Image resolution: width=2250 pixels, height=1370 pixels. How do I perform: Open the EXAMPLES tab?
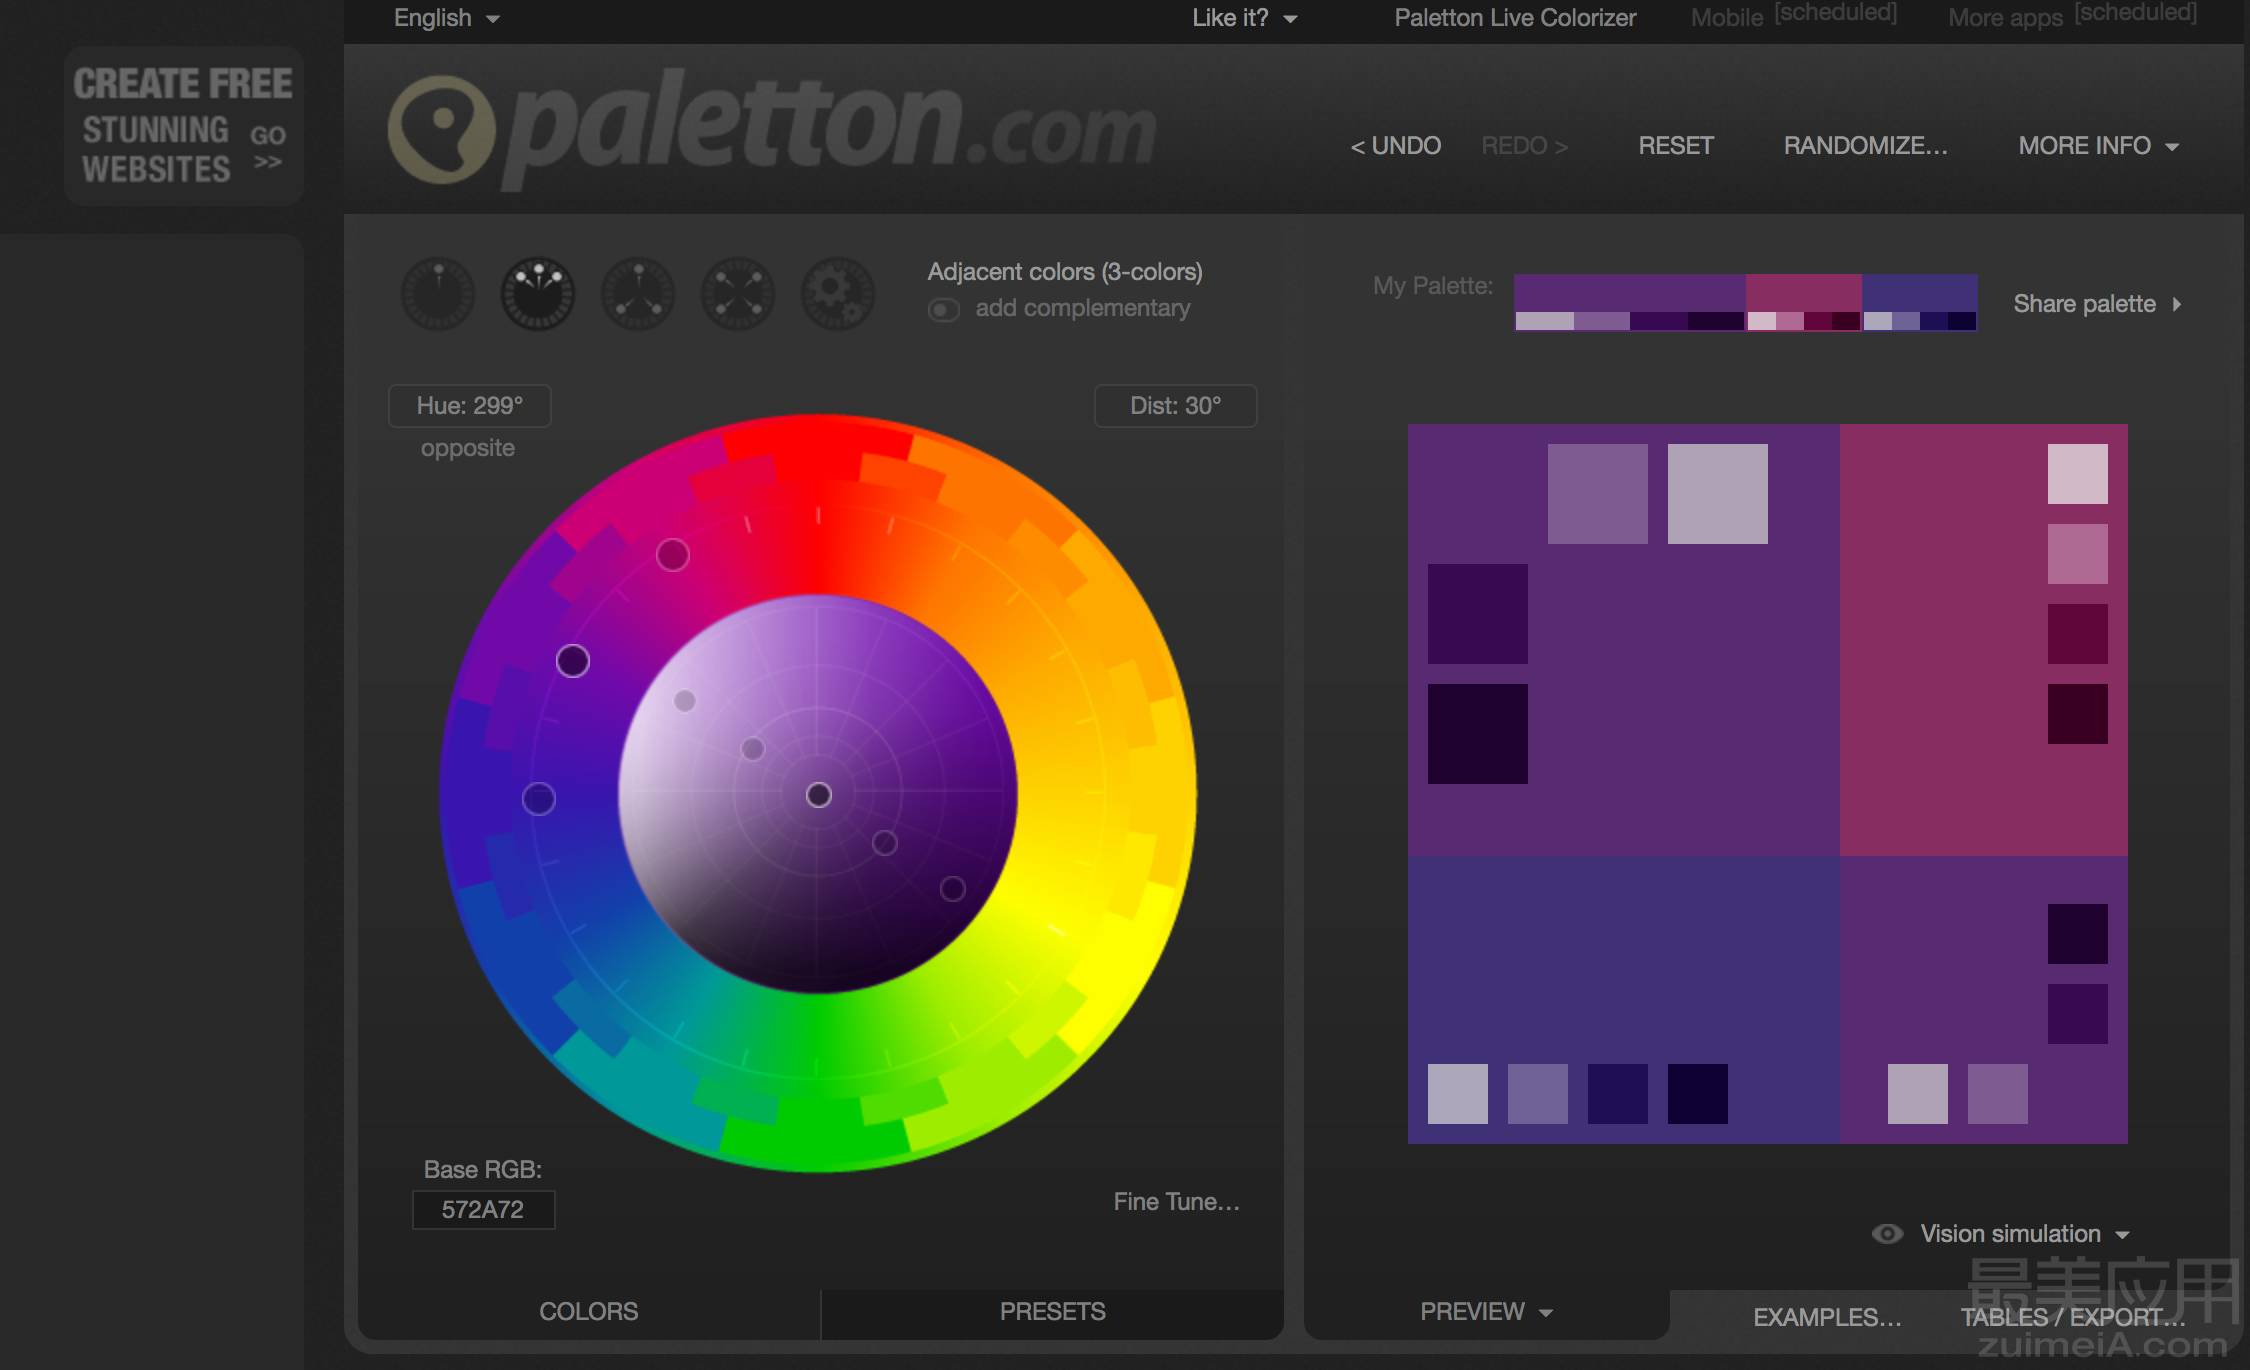tap(1827, 1317)
